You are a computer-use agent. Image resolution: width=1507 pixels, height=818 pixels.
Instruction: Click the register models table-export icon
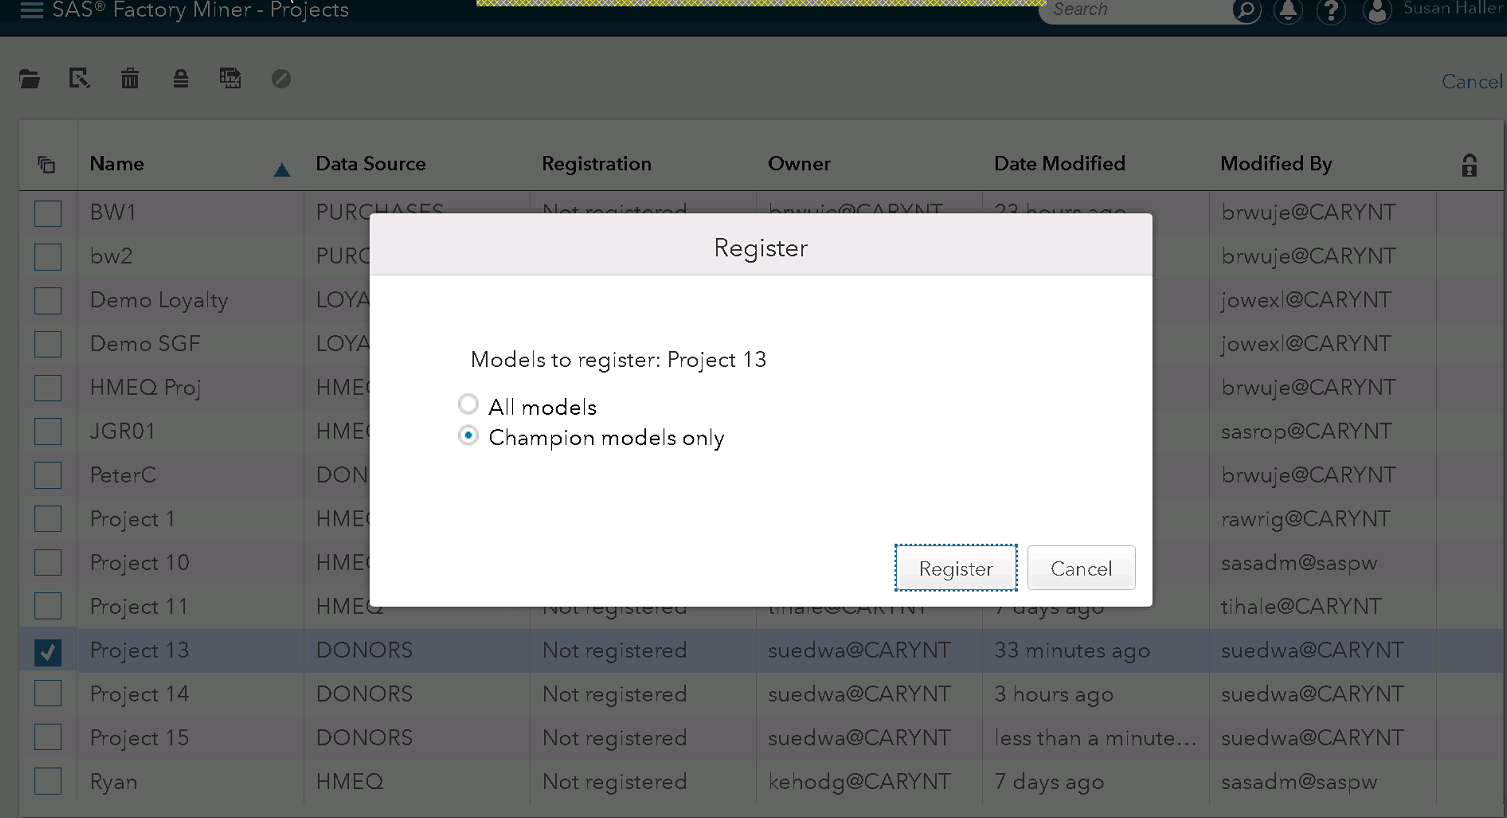click(230, 78)
